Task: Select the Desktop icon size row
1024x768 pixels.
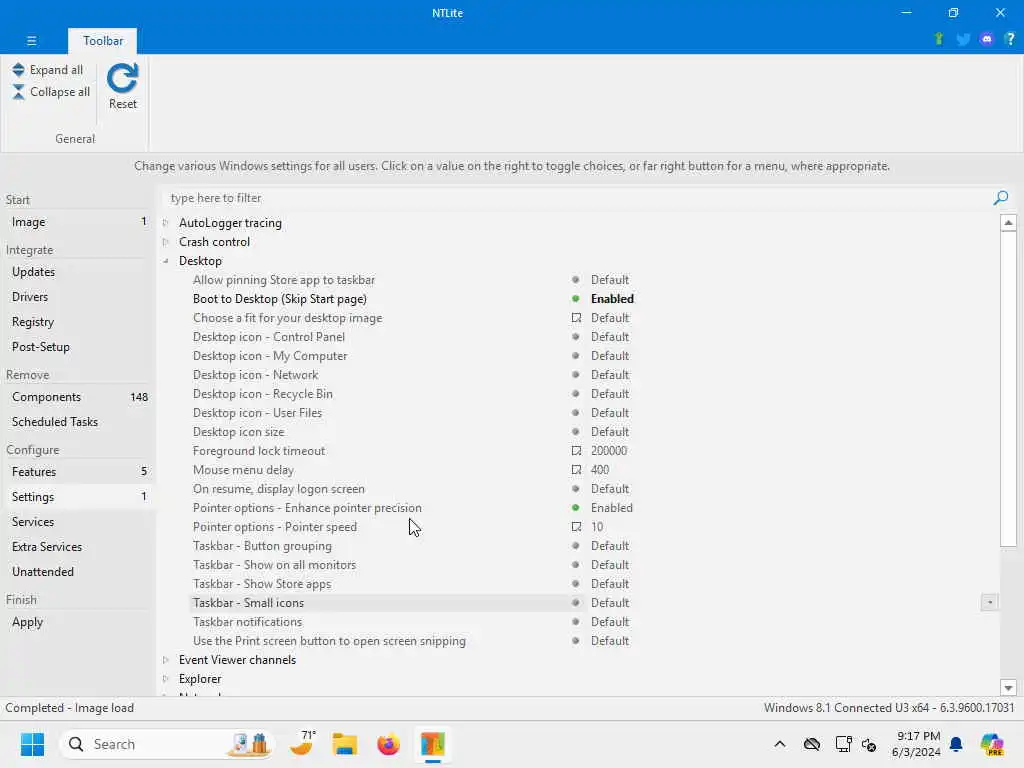Action: tap(238, 432)
